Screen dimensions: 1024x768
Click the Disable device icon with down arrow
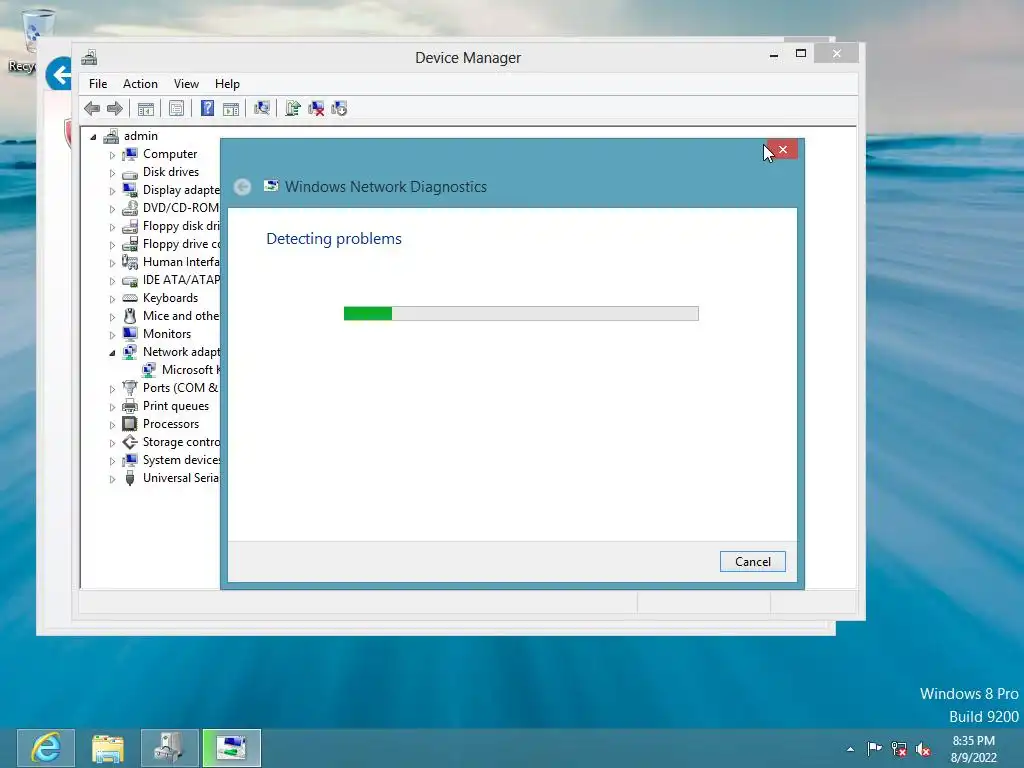click(x=339, y=108)
